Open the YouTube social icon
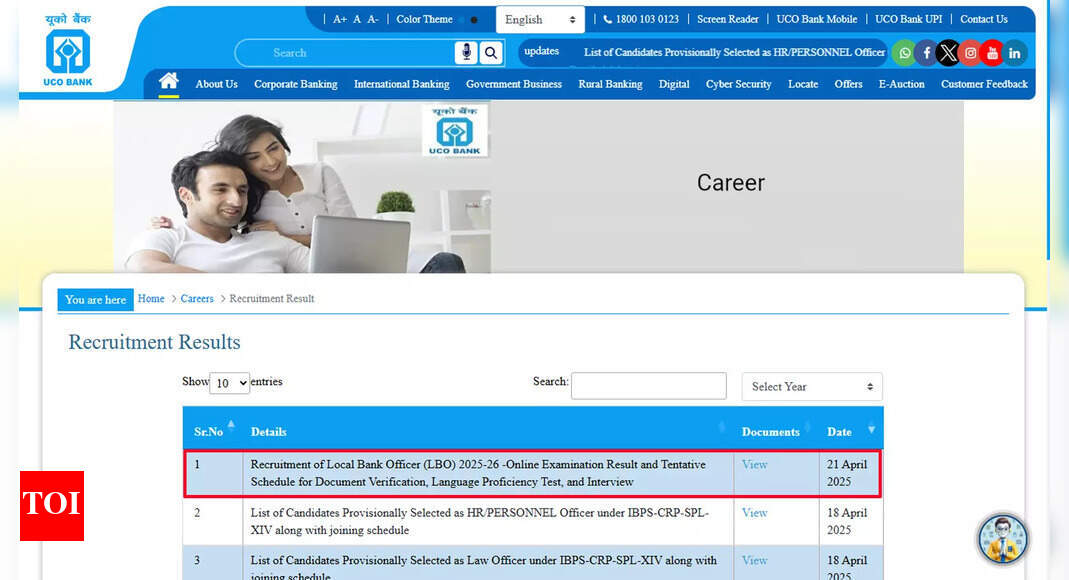The image size is (1069, 580). tap(992, 53)
